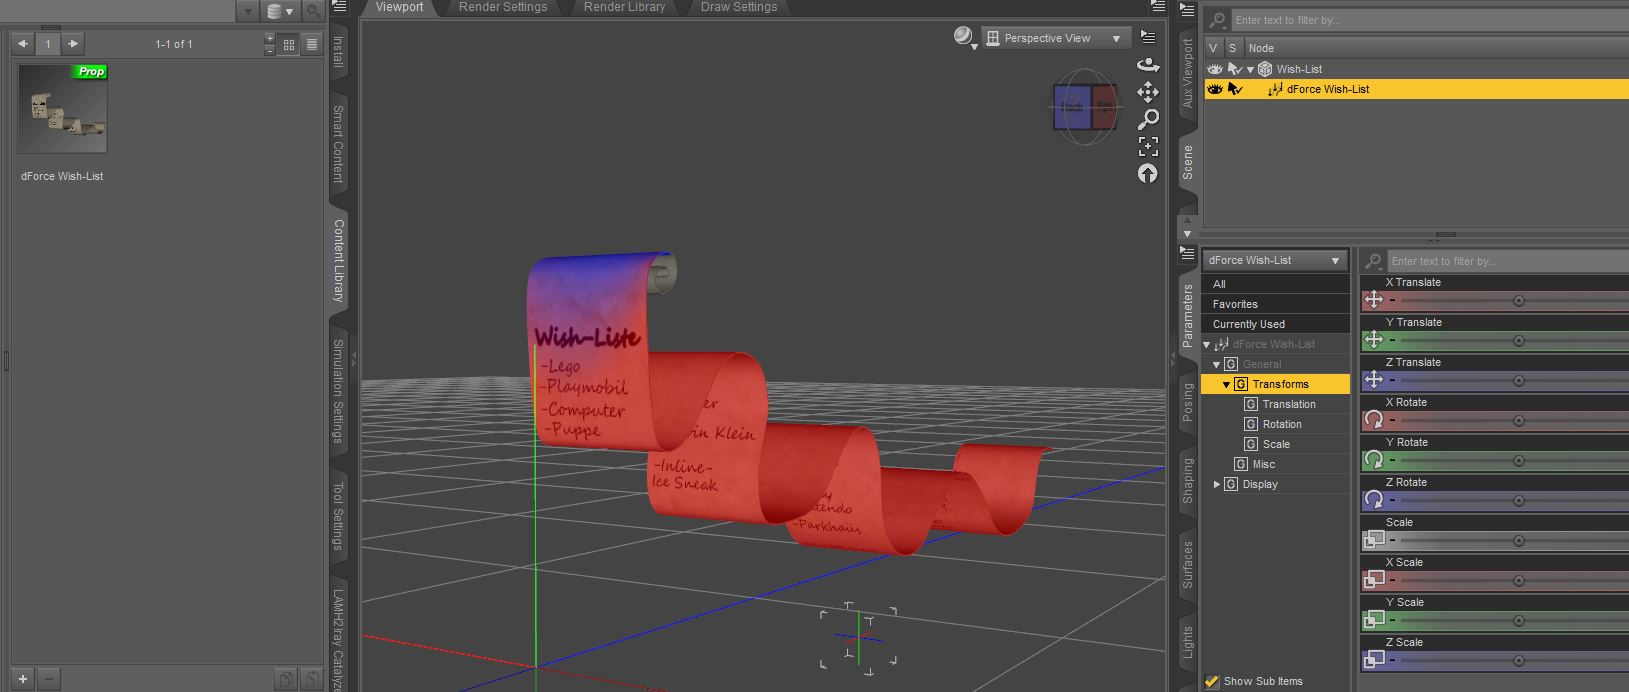The width and height of the screenshot is (1629, 692).
Task: Open the Scene side tab
Action: point(1188,162)
